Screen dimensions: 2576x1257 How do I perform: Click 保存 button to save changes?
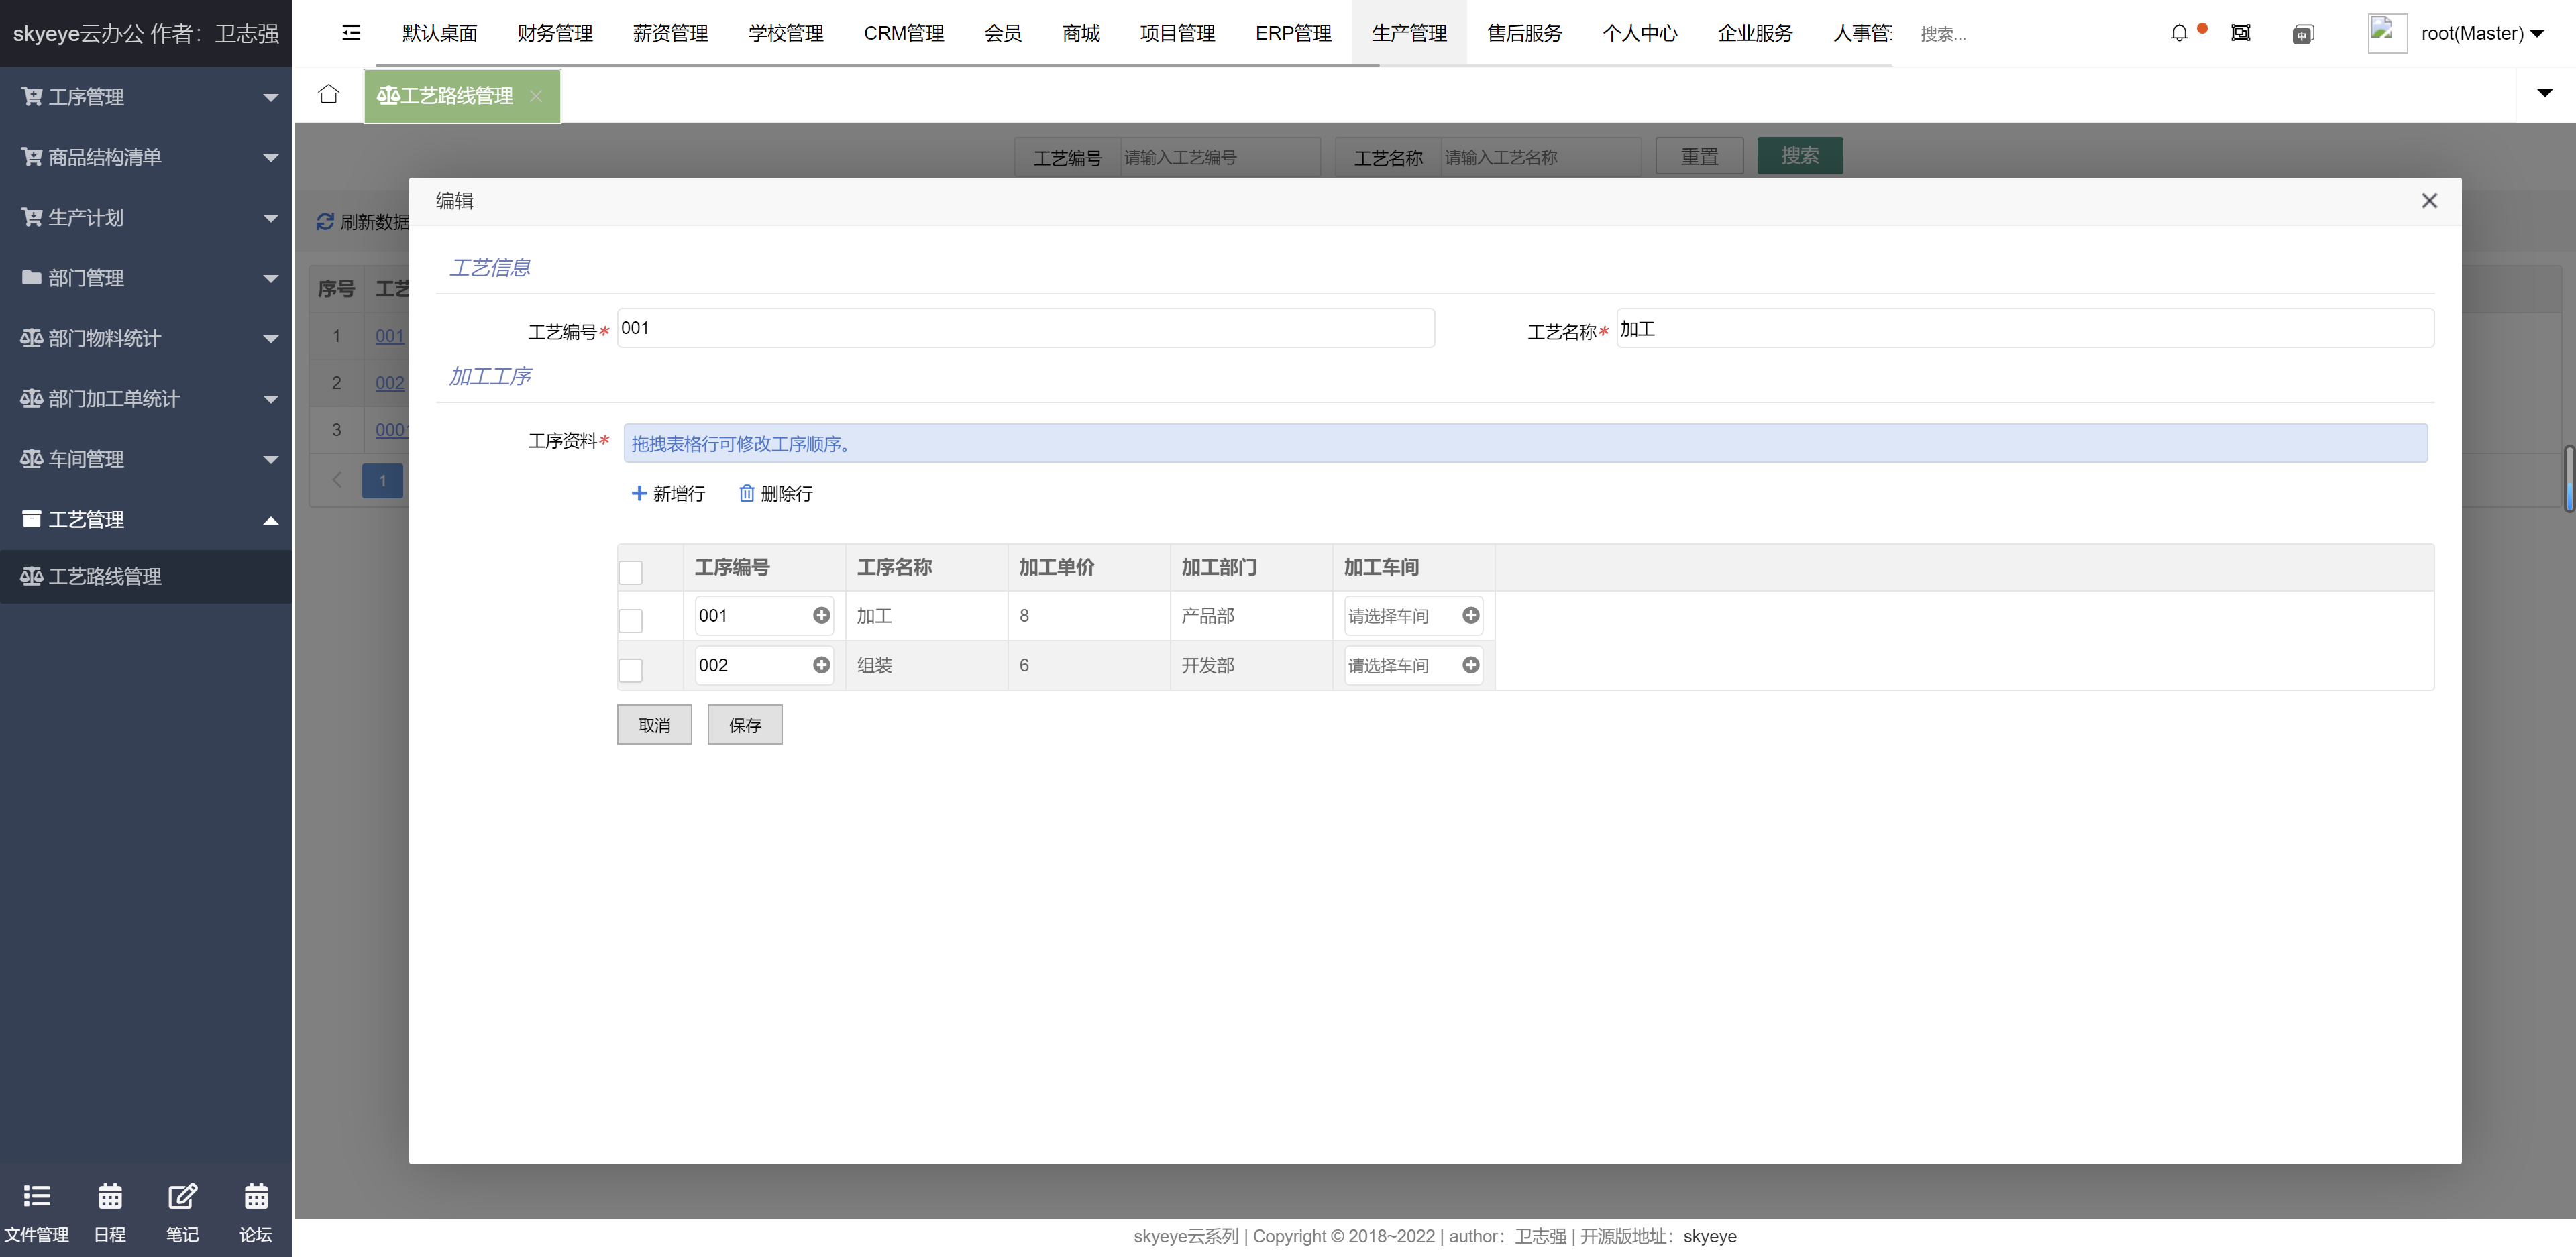click(x=744, y=724)
